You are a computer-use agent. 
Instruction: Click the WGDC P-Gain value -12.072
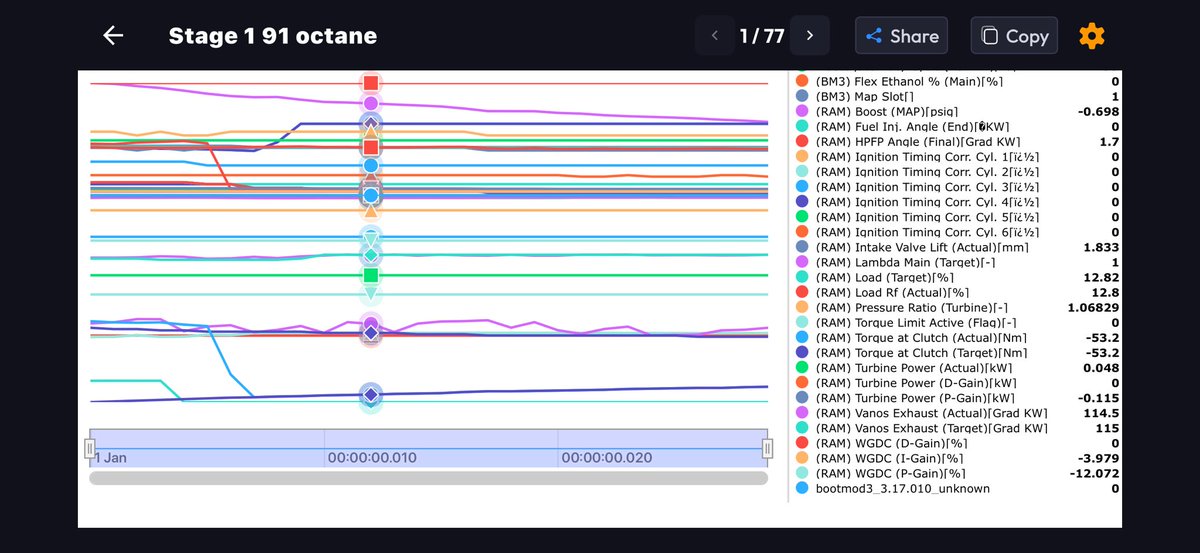point(1095,473)
